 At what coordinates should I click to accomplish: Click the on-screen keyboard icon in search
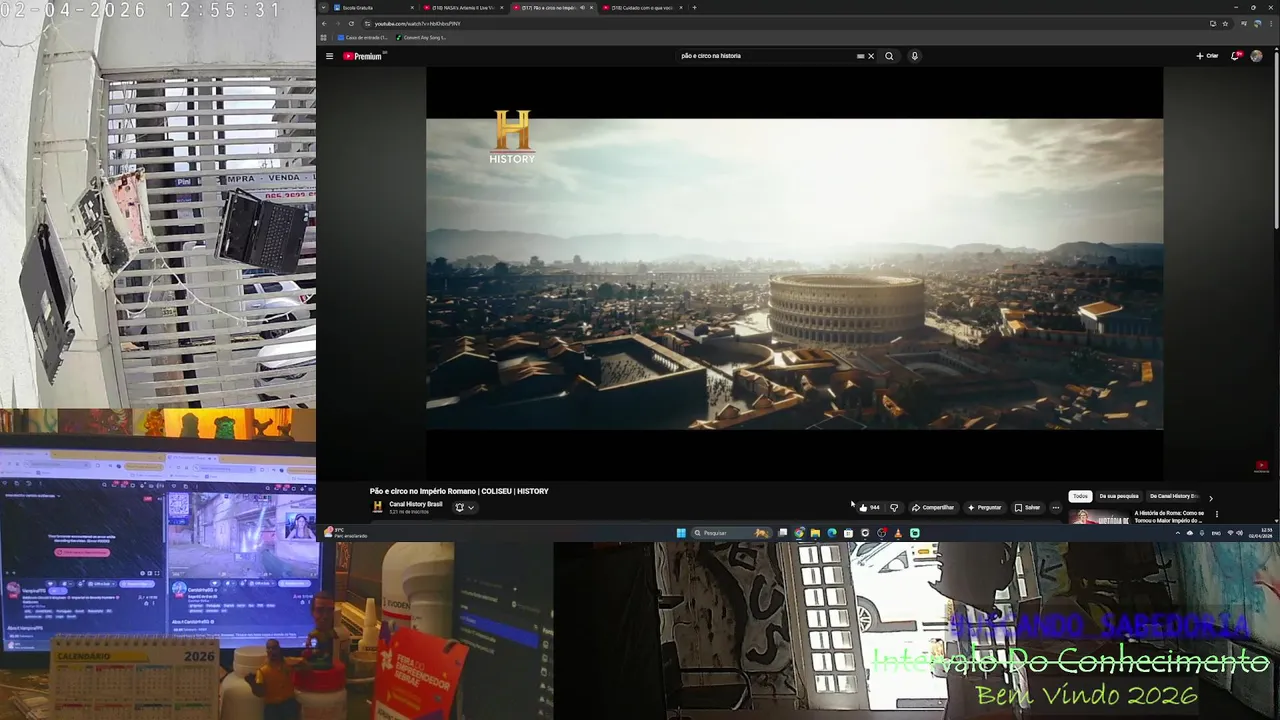[860, 56]
